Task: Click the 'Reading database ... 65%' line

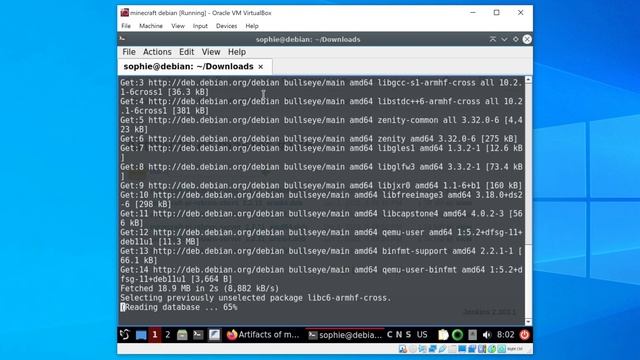Action: coord(178,307)
